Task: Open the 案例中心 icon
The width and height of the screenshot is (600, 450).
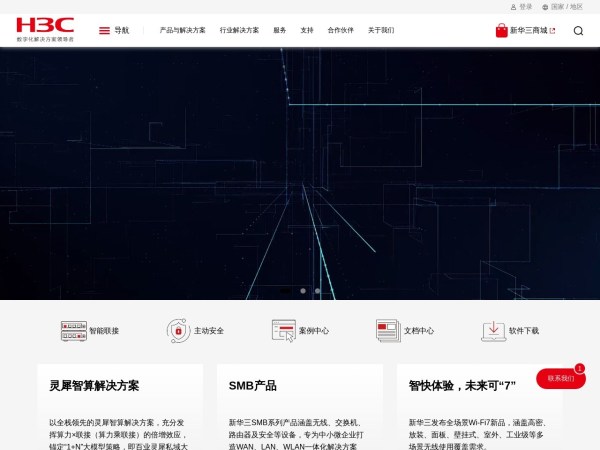Action: click(x=283, y=330)
